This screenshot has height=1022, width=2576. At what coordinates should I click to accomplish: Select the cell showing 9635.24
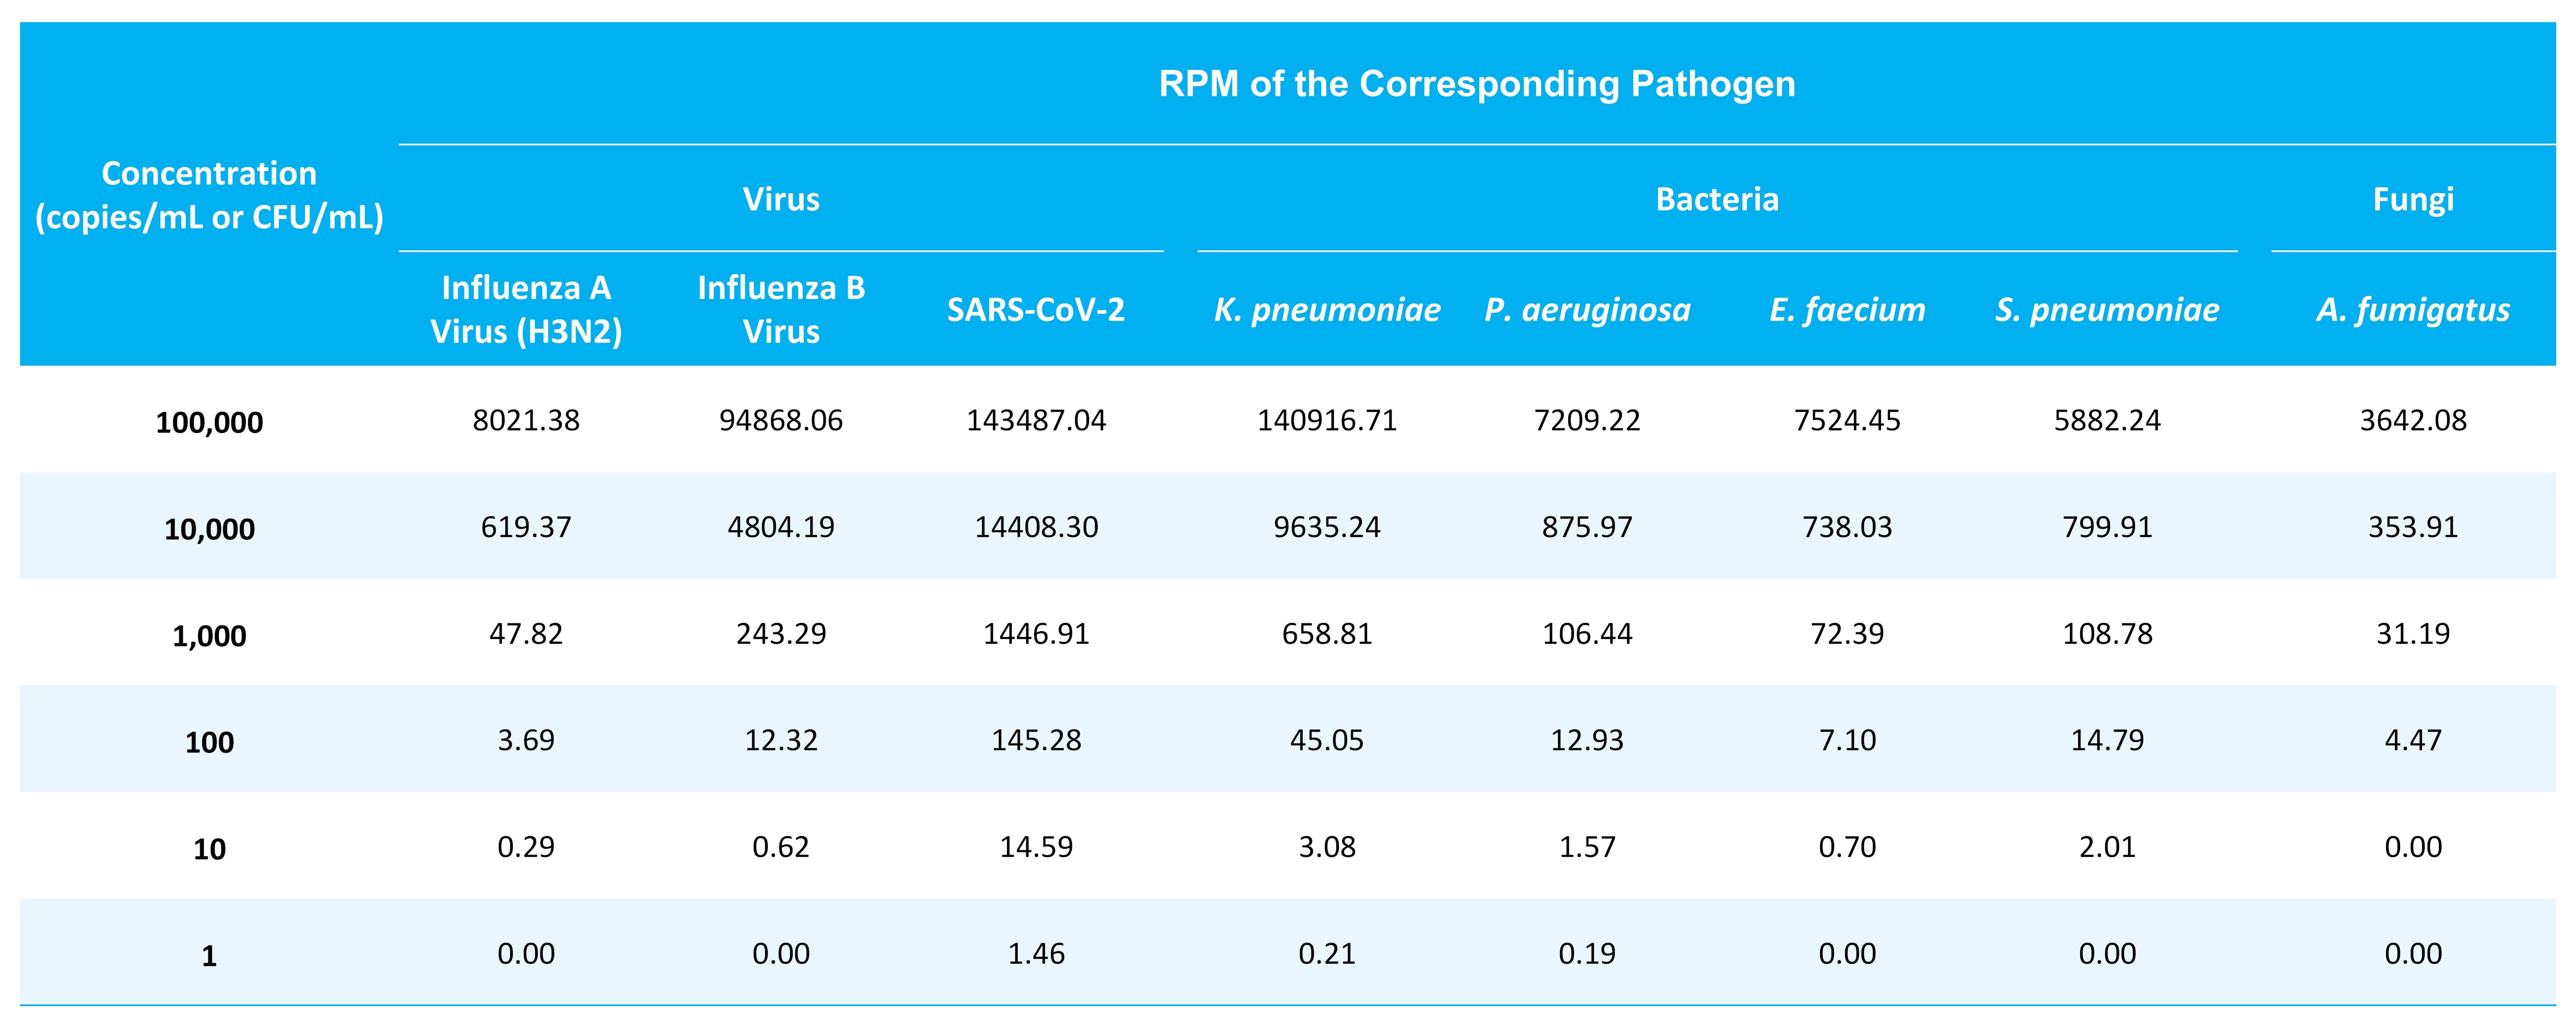[x=1327, y=527]
